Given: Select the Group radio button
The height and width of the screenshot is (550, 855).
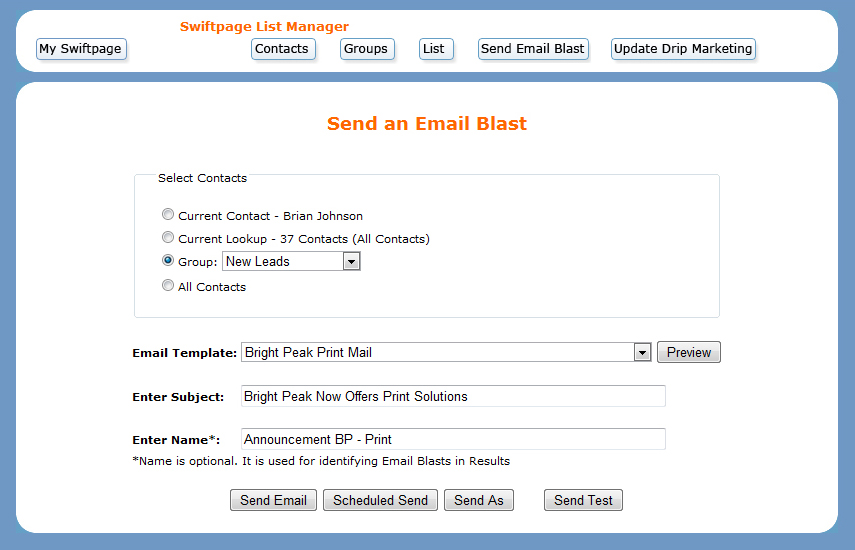Looking at the screenshot, I should pos(168,261).
